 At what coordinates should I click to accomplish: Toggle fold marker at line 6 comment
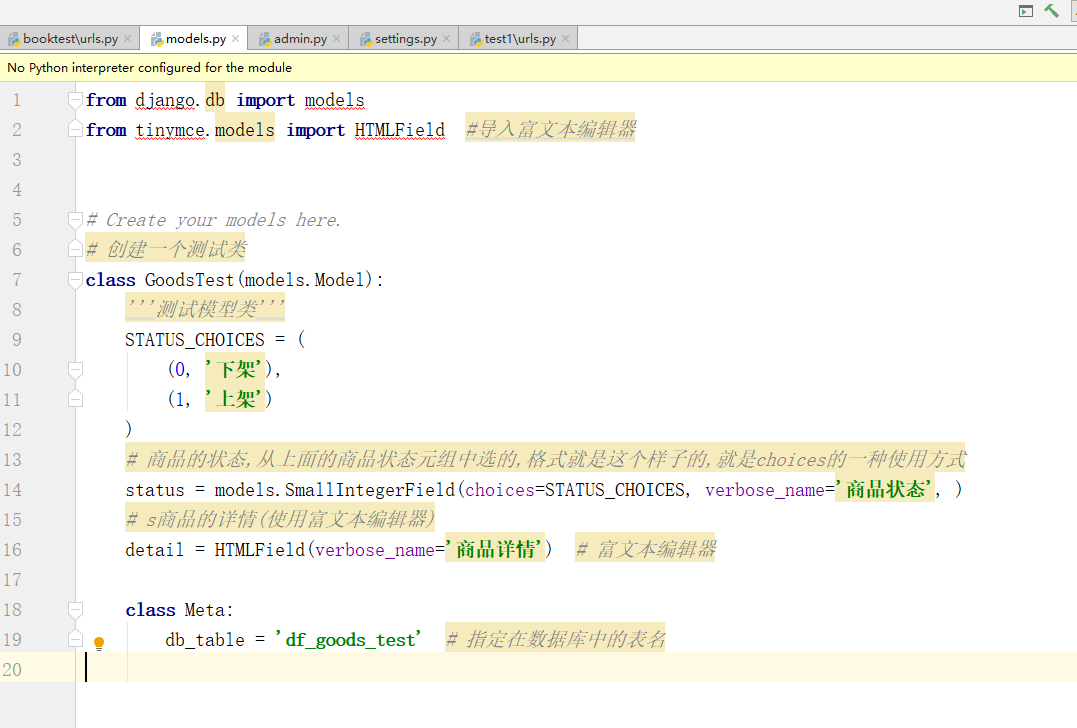[x=76, y=250]
